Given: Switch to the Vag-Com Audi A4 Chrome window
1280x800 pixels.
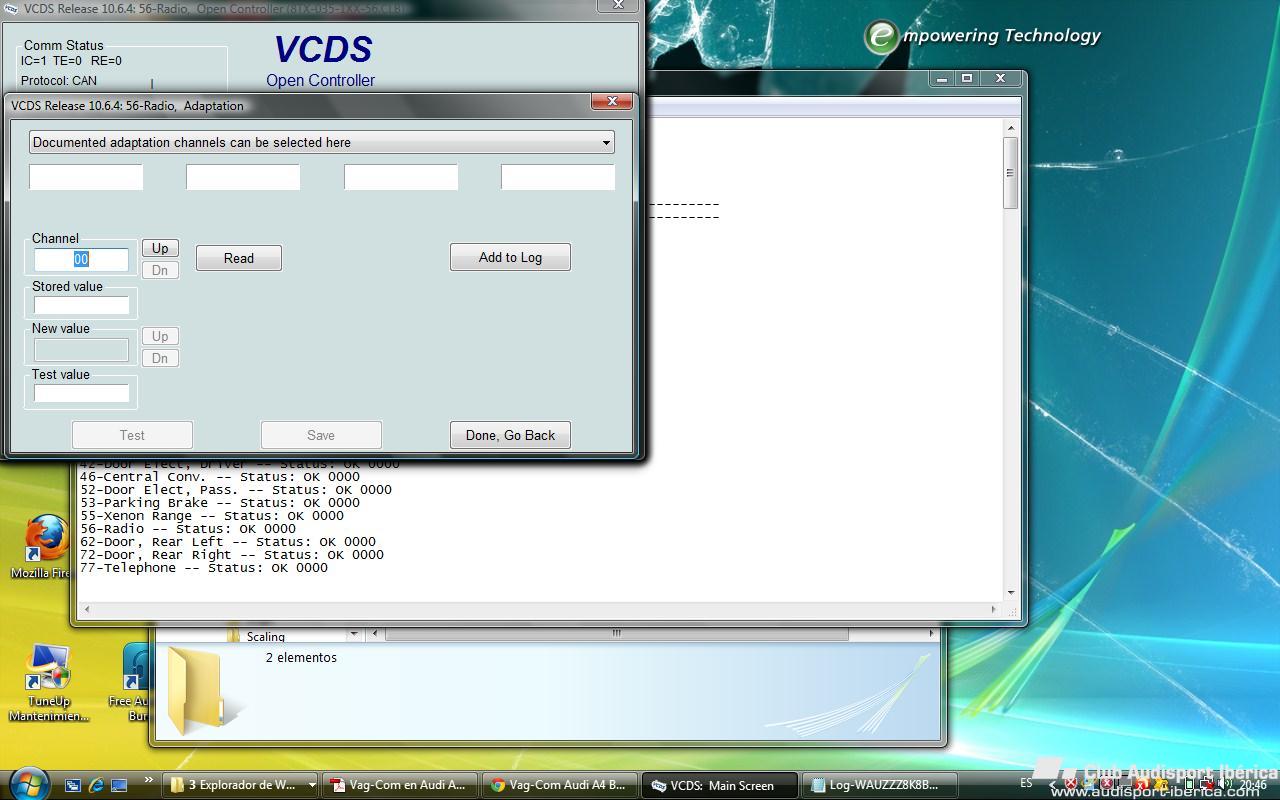Looking at the screenshot, I should click(560, 785).
